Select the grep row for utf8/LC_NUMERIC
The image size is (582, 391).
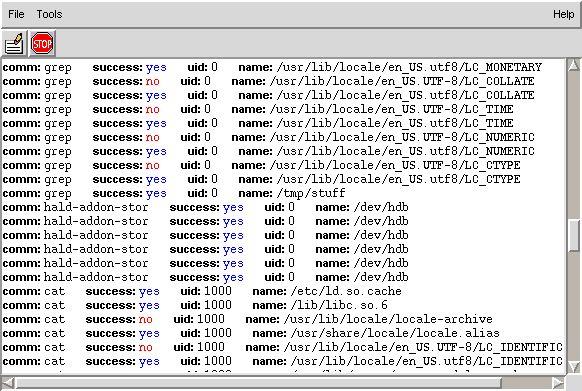tap(269, 151)
